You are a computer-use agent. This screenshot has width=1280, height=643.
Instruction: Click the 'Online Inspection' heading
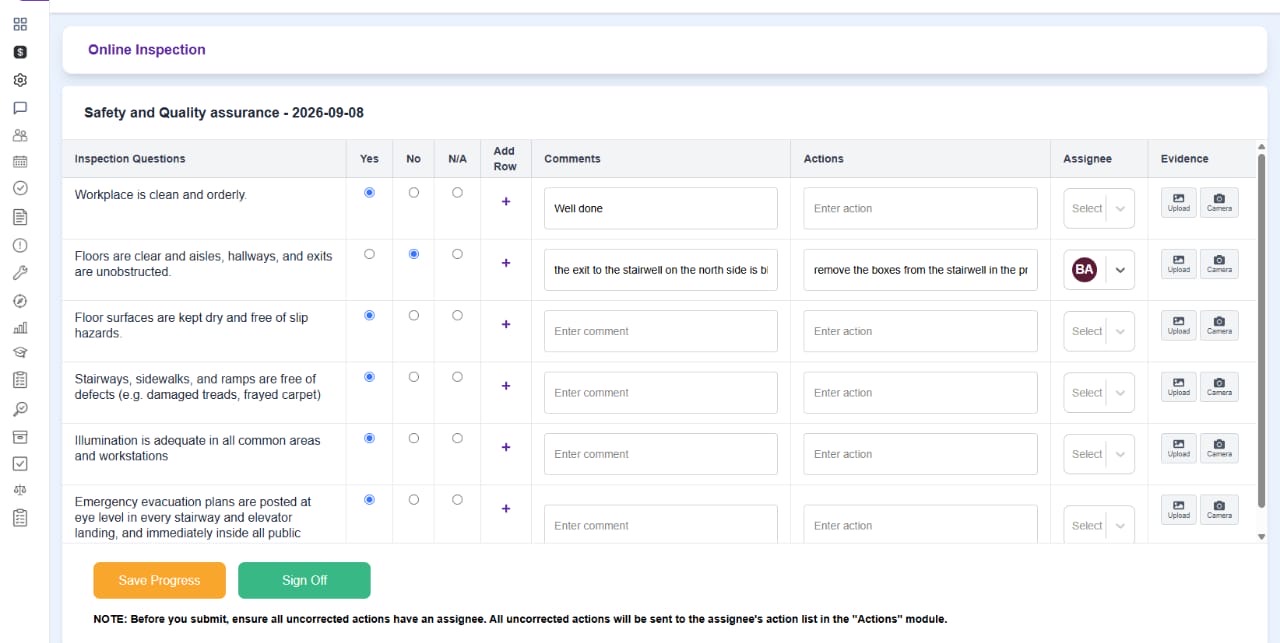pyautogui.click(x=147, y=50)
